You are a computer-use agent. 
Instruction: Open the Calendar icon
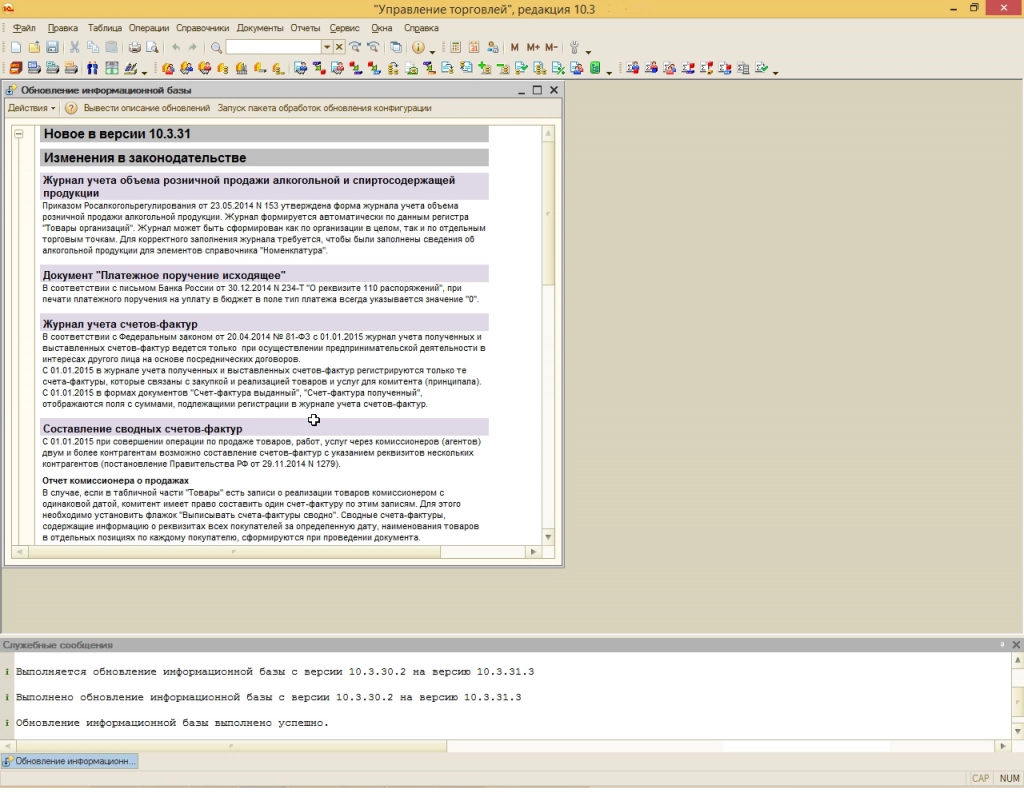pyautogui.click(x=474, y=47)
